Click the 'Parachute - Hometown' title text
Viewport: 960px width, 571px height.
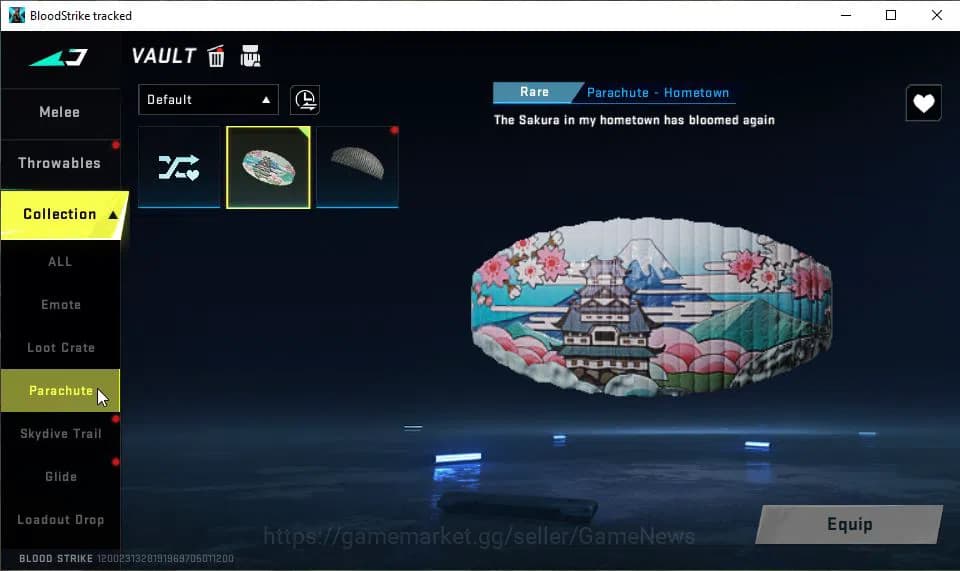[x=658, y=92]
